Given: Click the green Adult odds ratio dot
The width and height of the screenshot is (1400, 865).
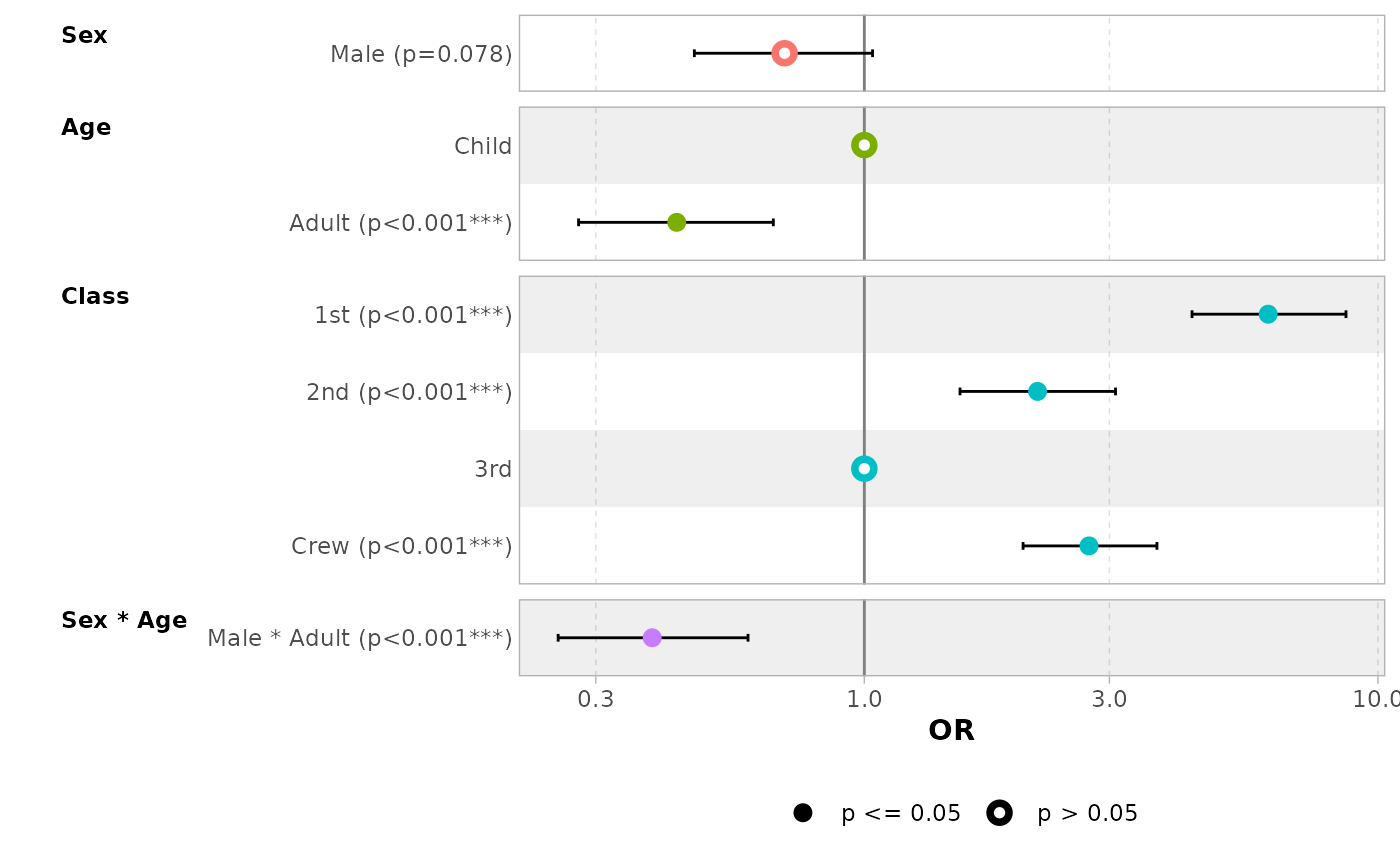Looking at the screenshot, I should point(676,222).
